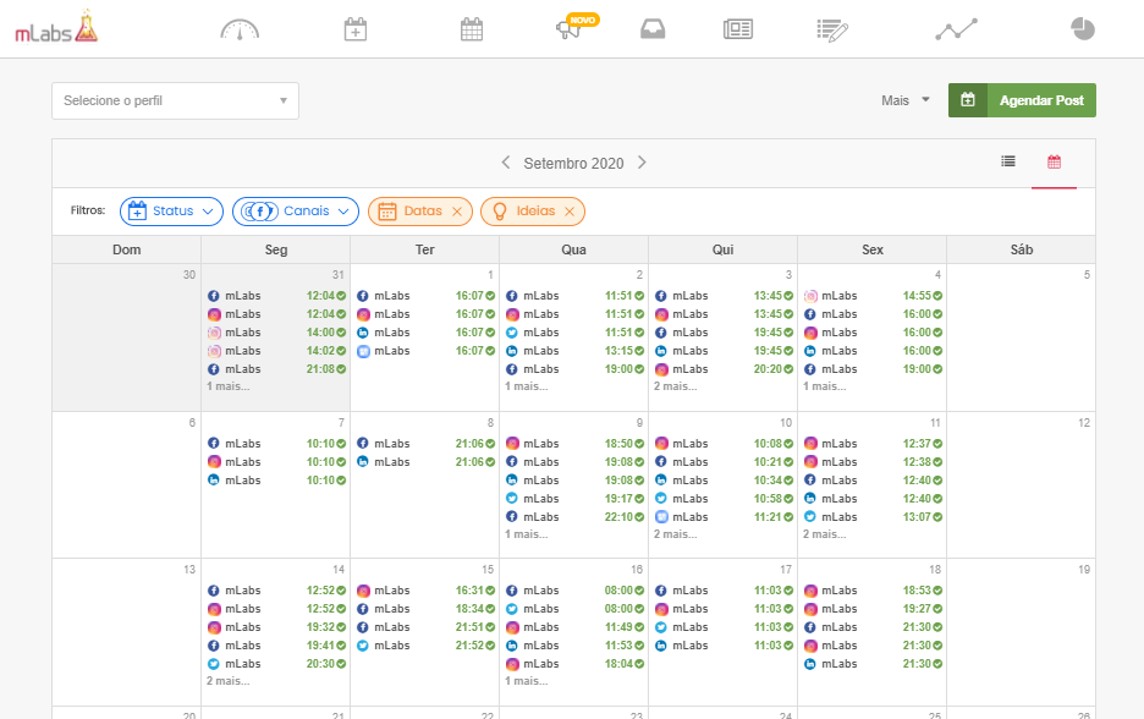Select empty day 12 cell

click(1021, 485)
